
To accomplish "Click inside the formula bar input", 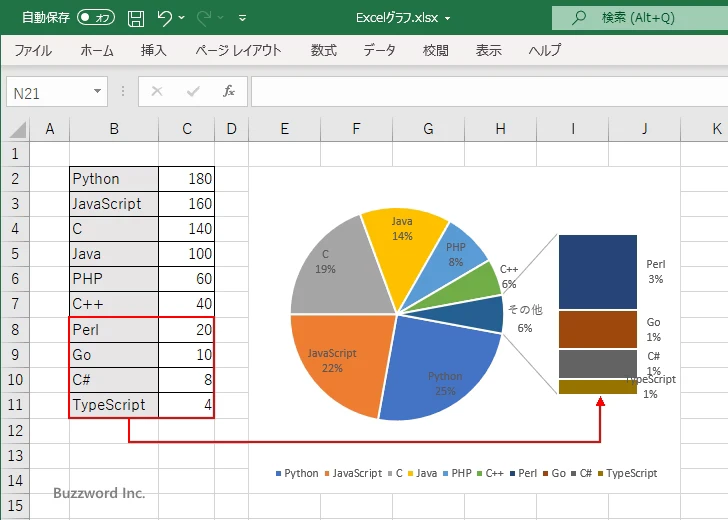I will click(x=489, y=92).
